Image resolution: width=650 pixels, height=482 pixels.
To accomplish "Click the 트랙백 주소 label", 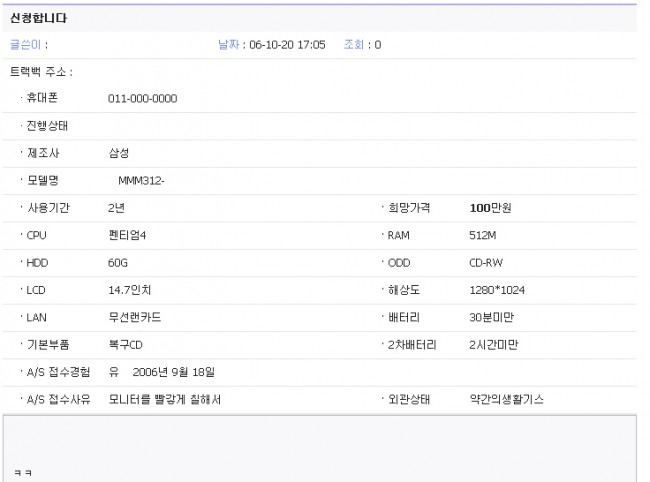I will pyautogui.click(x=41, y=72).
